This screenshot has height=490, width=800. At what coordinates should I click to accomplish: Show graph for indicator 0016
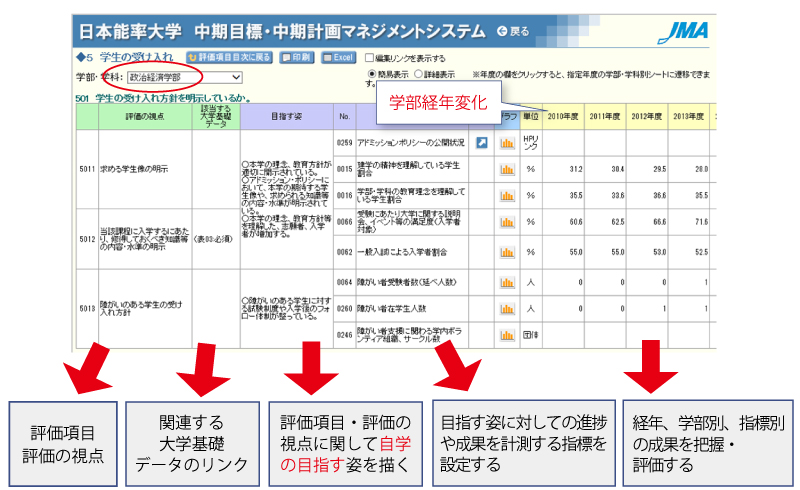[x=507, y=196]
